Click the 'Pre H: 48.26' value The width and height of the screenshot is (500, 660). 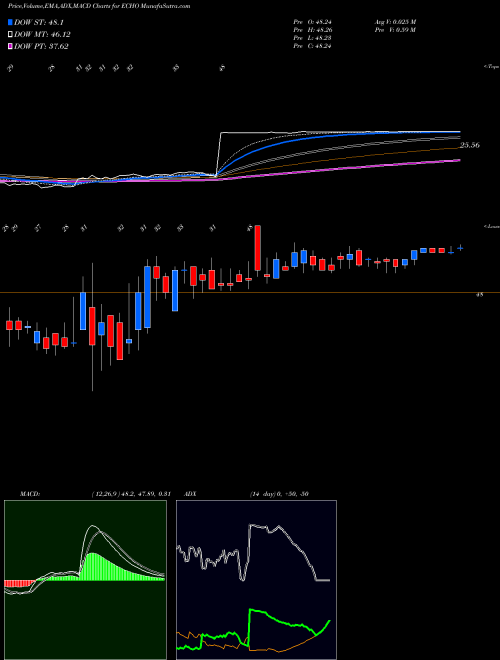click(312, 30)
